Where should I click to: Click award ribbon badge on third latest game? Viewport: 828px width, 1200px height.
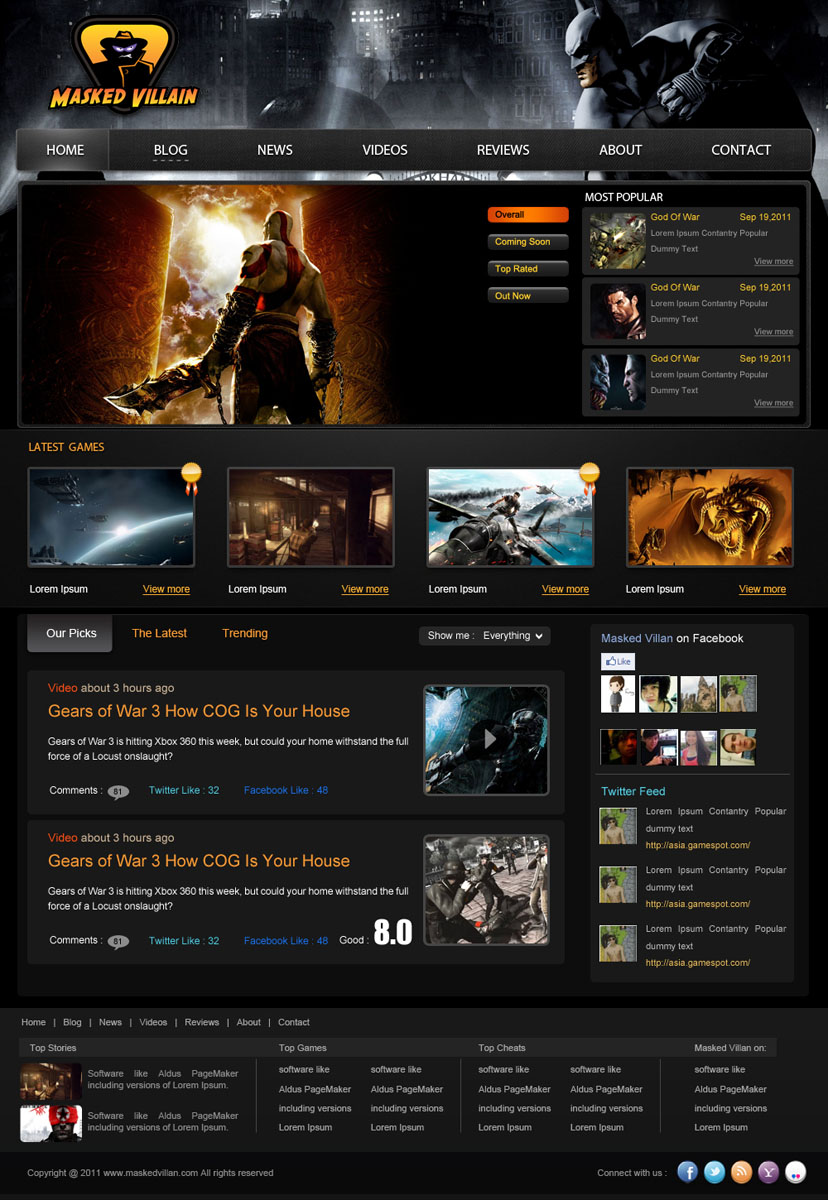coord(590,478)
